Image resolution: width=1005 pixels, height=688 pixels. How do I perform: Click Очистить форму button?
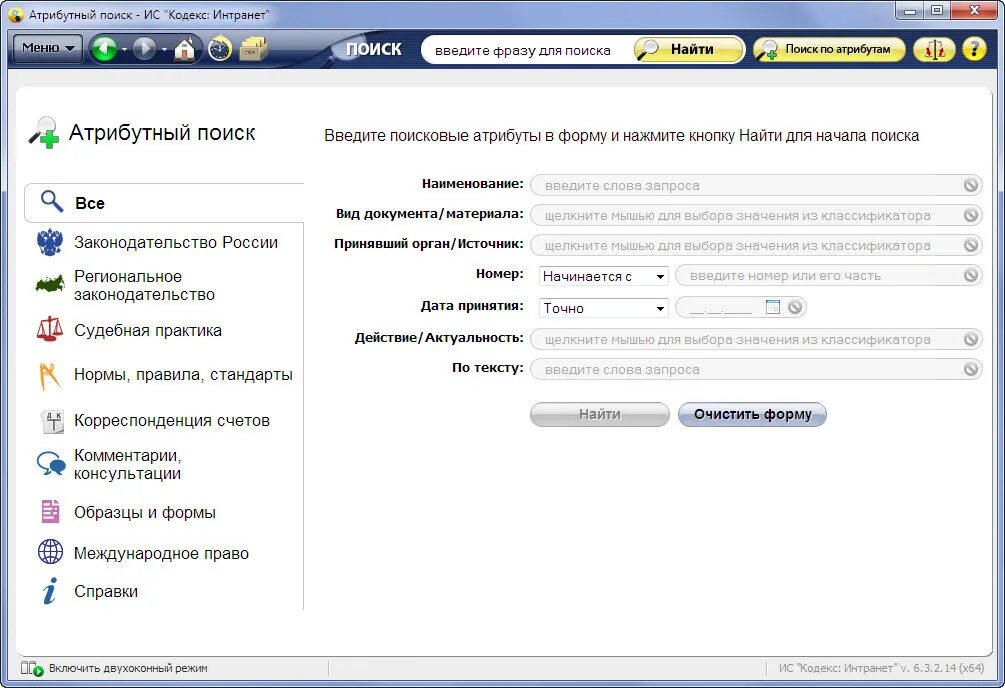click(752, 414)
